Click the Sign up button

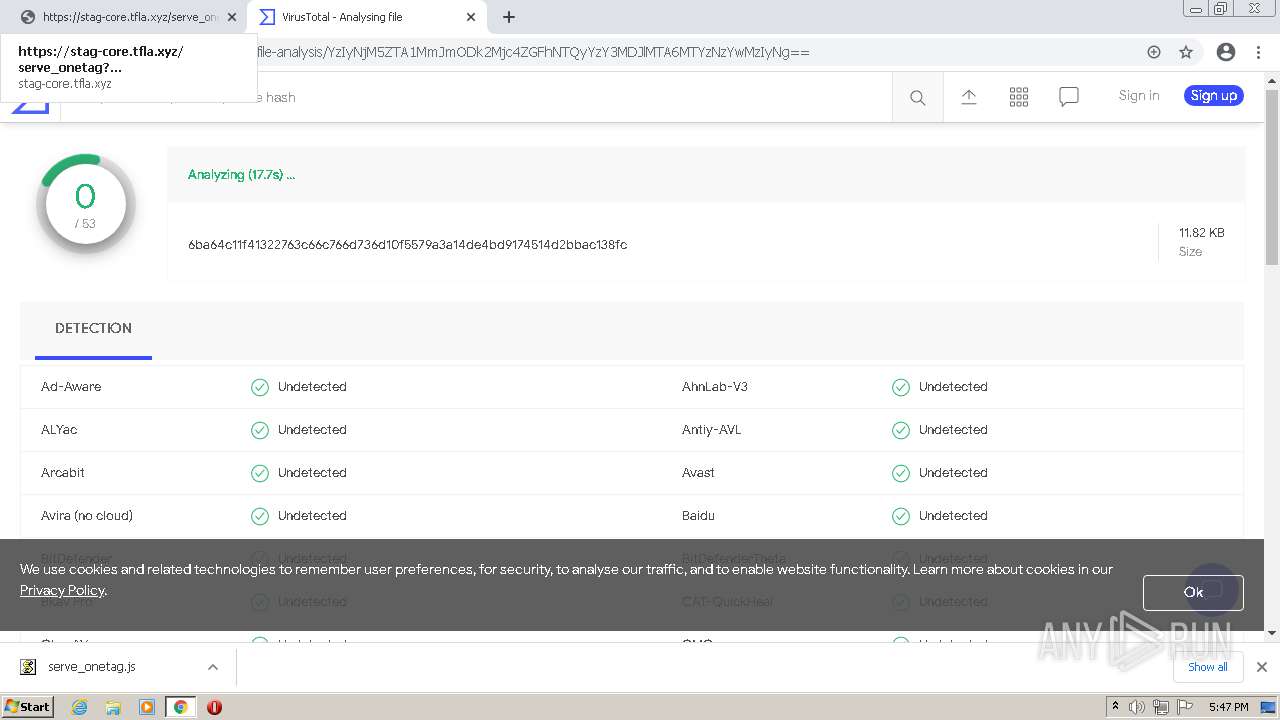pos(1214,96)
